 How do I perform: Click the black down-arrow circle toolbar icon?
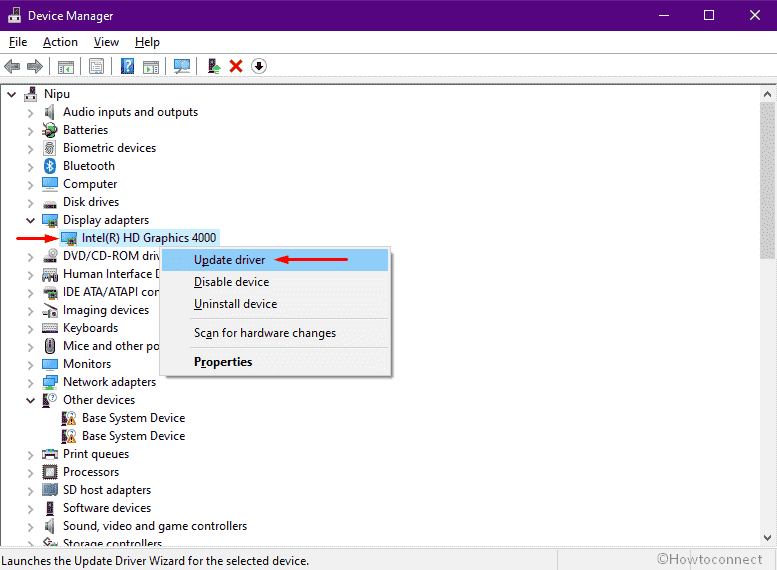(x=259, y=66)
